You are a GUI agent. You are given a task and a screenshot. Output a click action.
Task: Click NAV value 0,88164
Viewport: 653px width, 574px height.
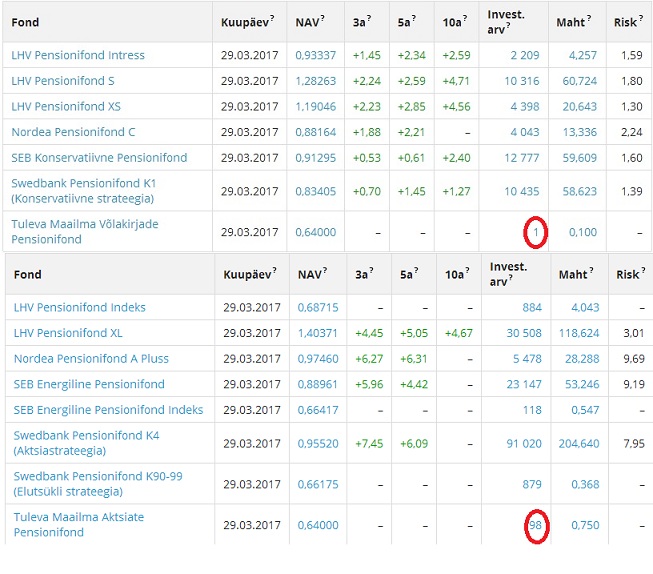316,132
